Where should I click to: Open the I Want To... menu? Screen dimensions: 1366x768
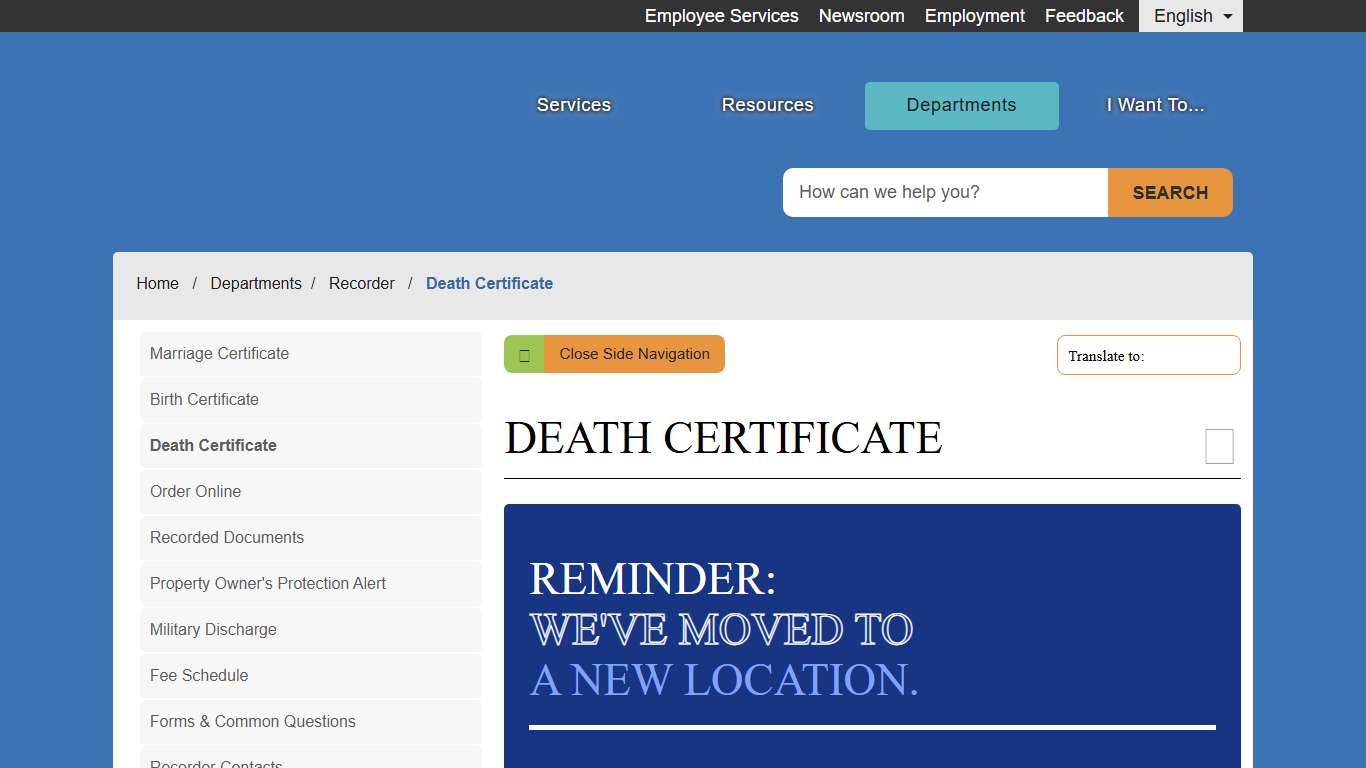coord(1154,105)
